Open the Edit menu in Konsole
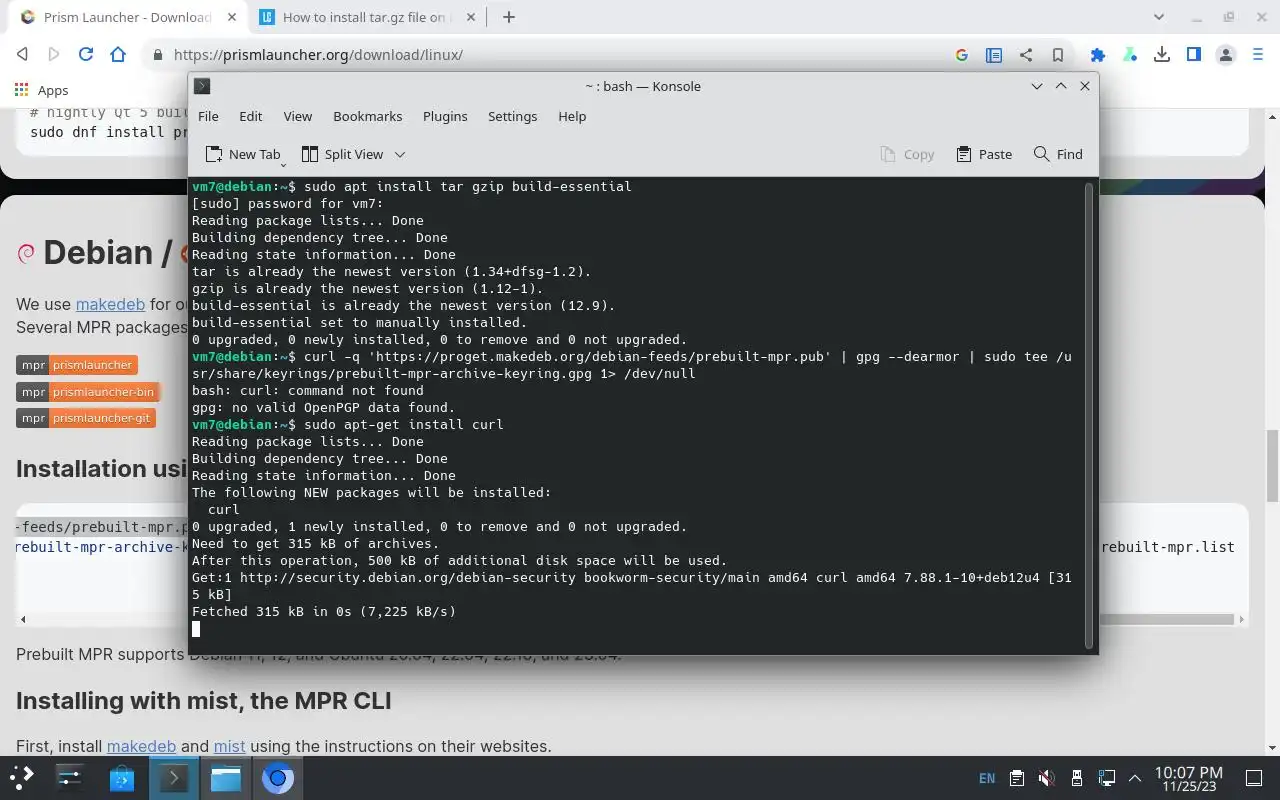 [250, 116]
